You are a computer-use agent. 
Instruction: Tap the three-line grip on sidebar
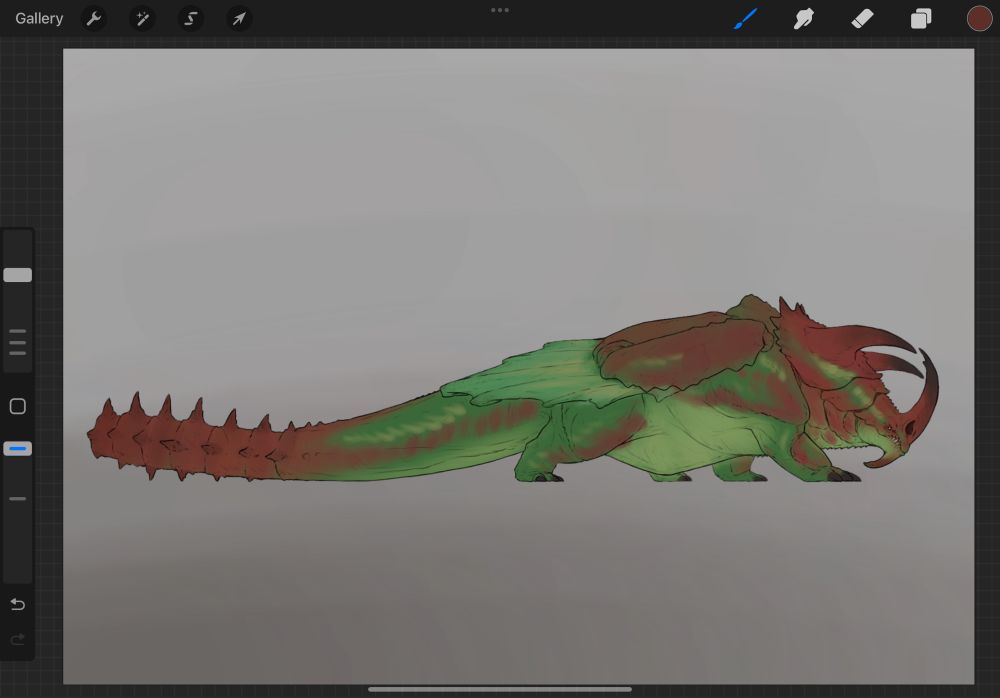18,342
